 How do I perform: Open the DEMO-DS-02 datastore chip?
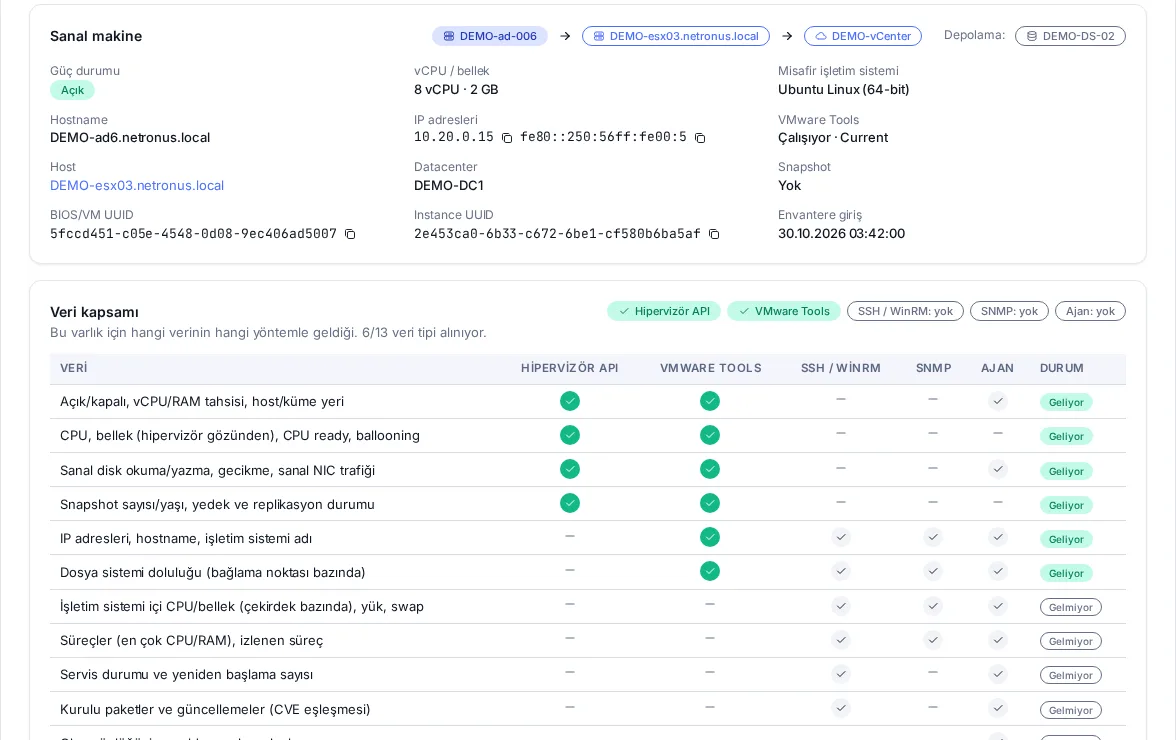(x=1070, y=36)
